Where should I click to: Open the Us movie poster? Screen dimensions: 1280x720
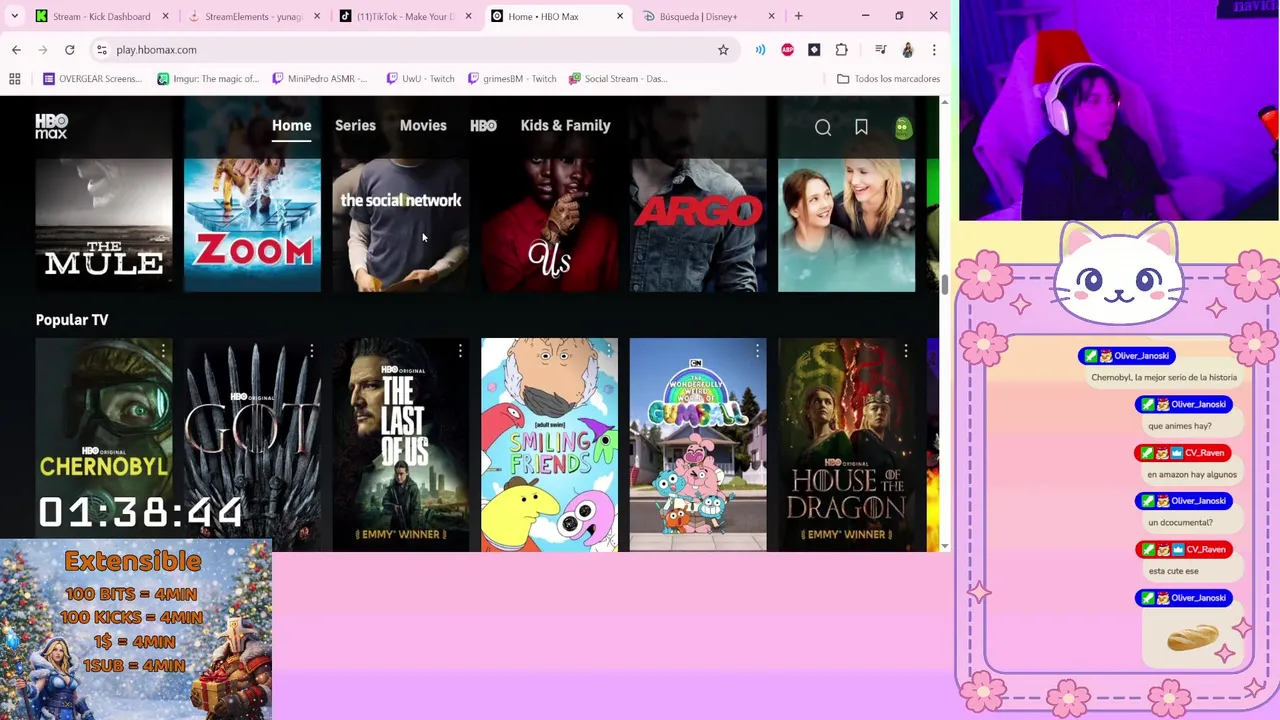coord(549,225)
